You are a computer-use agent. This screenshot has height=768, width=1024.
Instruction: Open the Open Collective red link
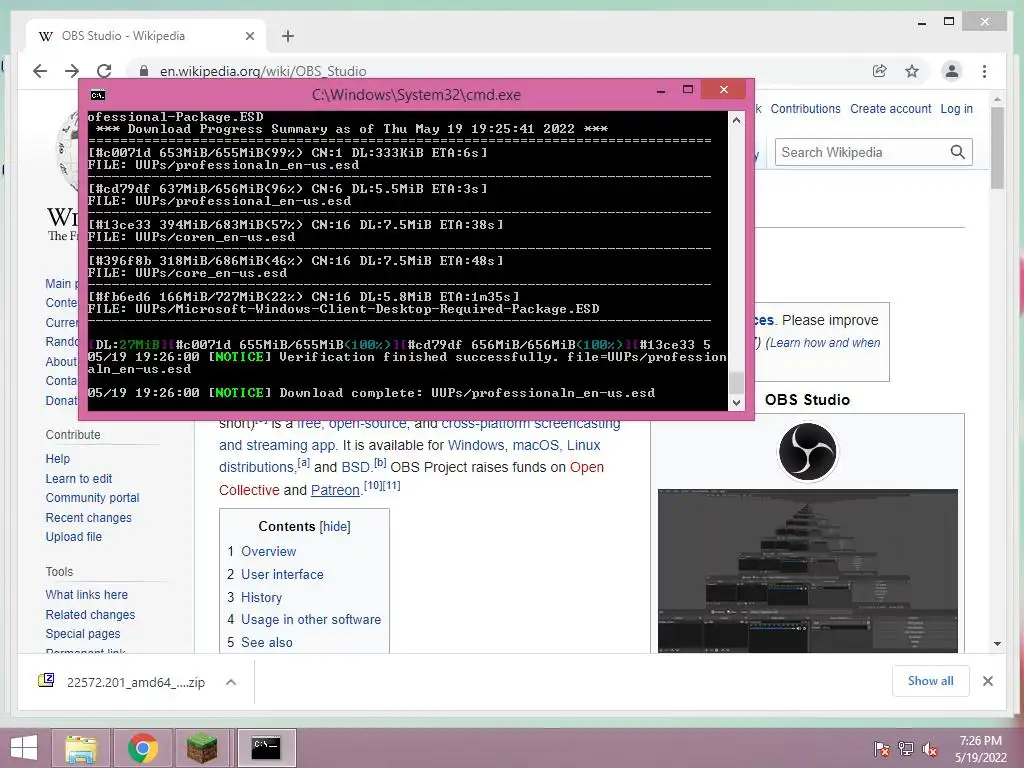tap(586, 468)
